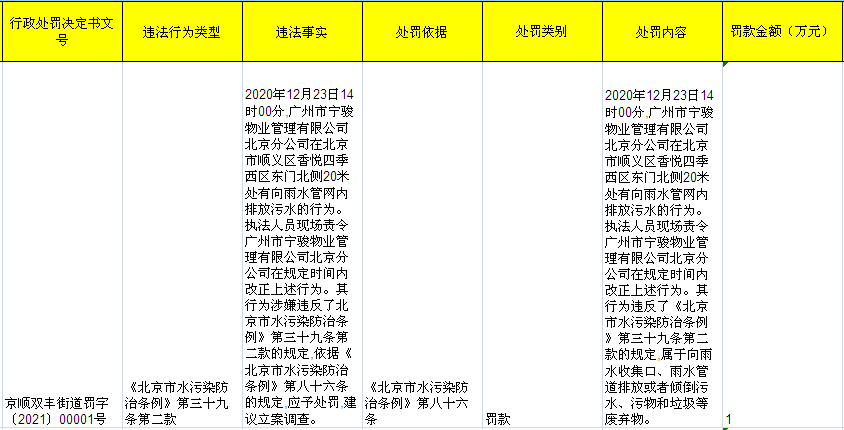Click the 违法事实 cell ending with 建议立案调查
Viewport: 844px width, 430px height.
pos(302,245)
